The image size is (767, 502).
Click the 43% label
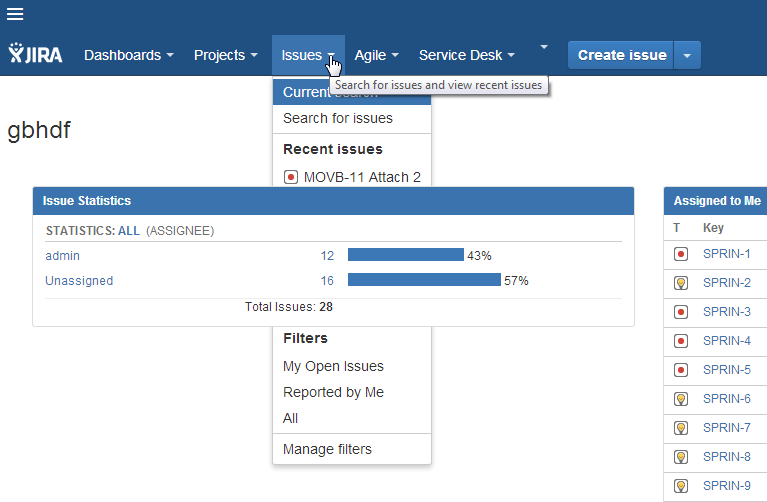point(479,255)
